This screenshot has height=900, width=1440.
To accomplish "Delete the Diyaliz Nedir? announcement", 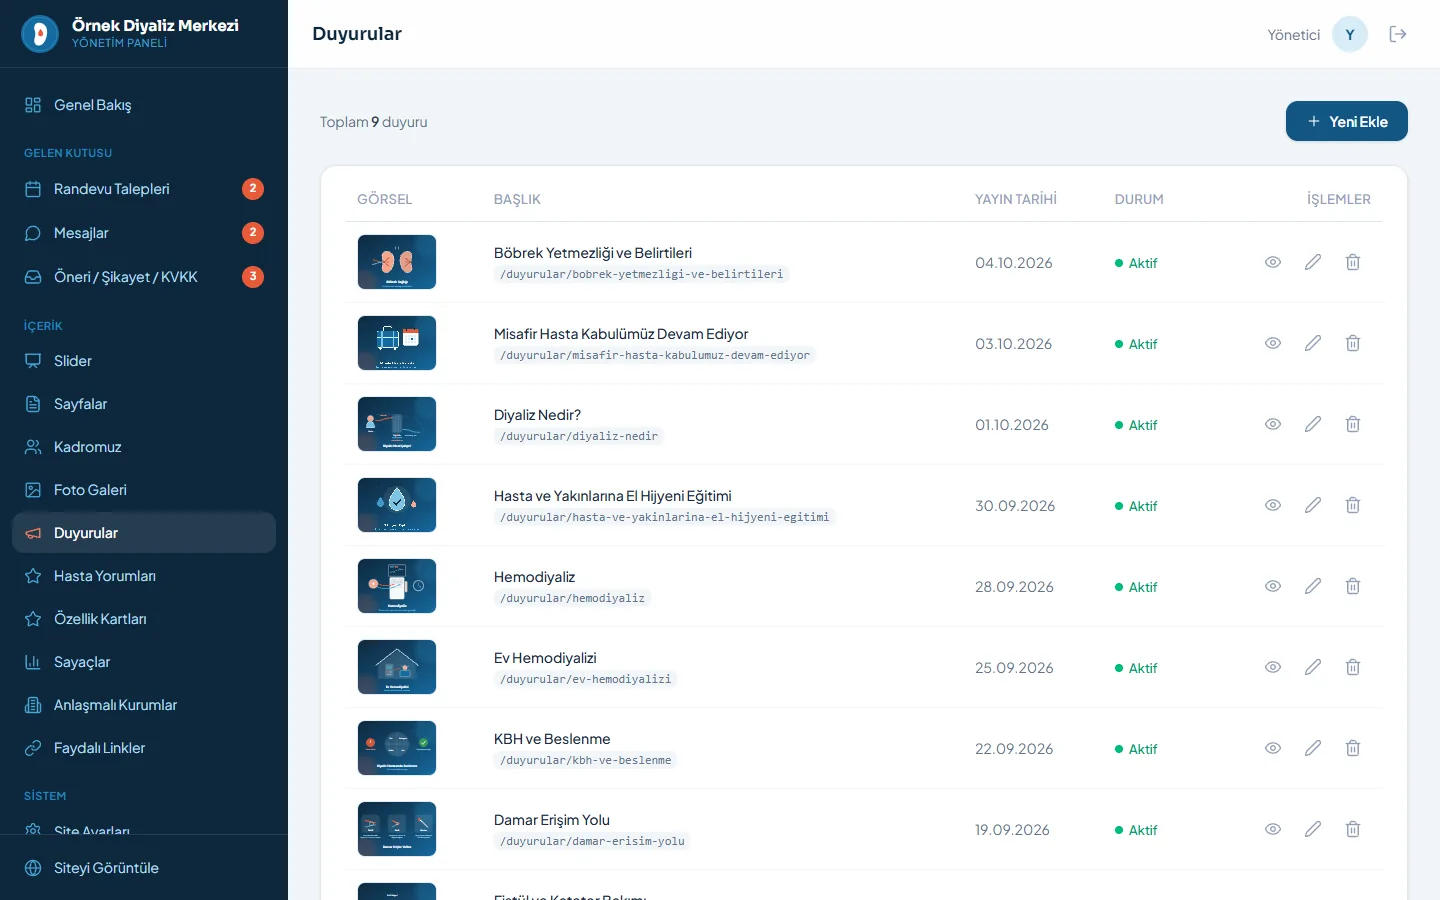I will (x=1353, y=424).
